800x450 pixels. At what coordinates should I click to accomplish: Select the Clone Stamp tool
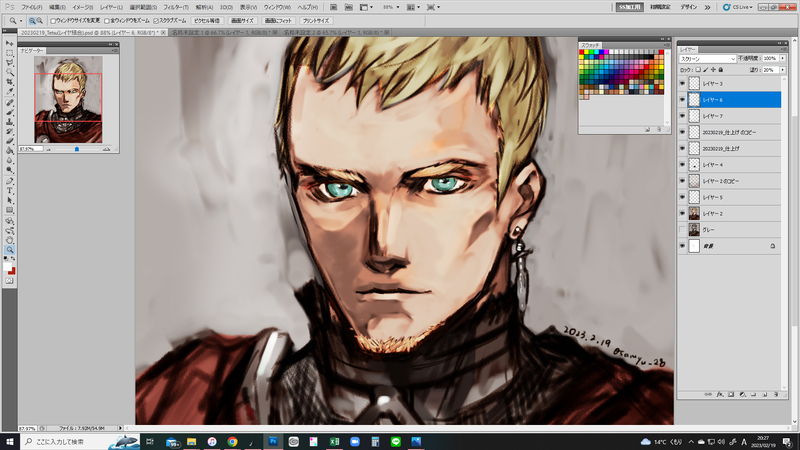[10, 122]
